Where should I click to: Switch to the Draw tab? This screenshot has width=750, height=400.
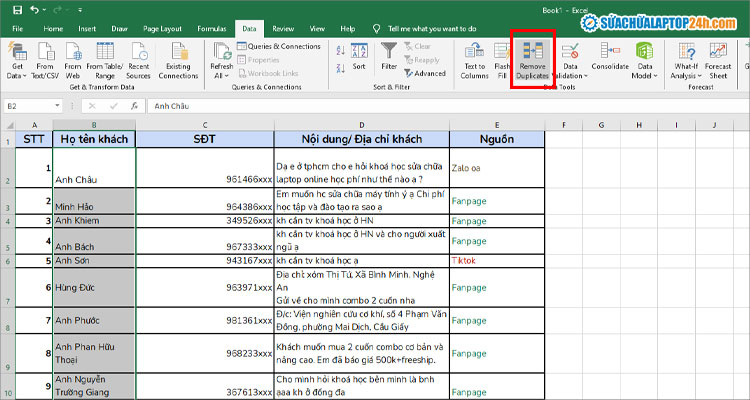coord(120,29)
